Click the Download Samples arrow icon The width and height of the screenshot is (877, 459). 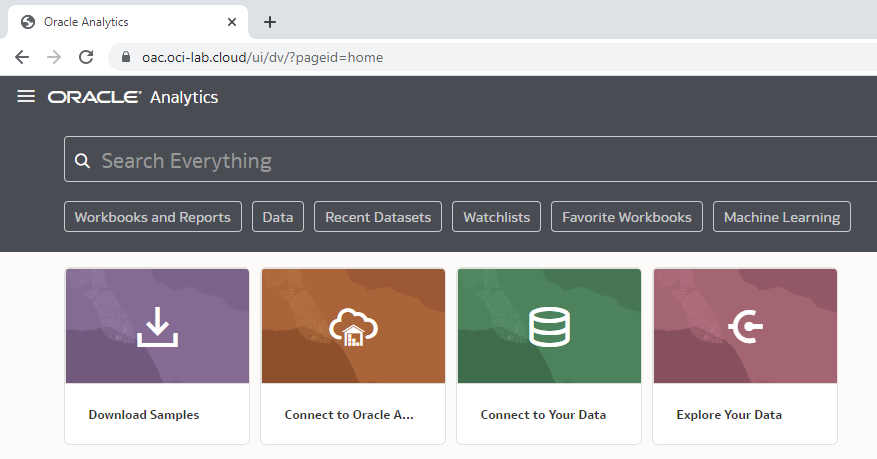pos(157,326)
